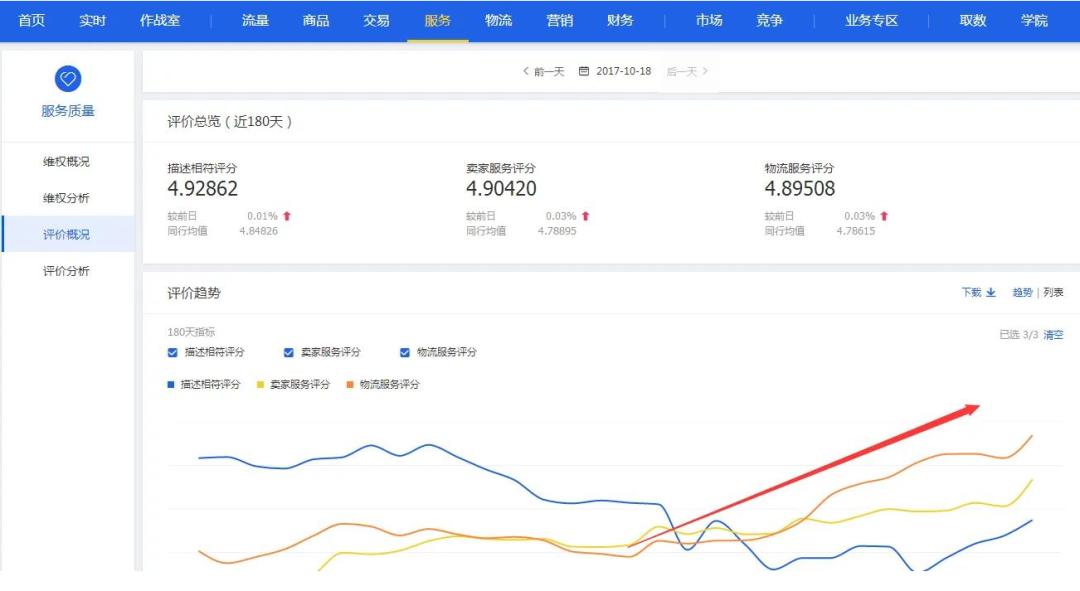1080x591 pixels.
Task: Open the 竞争 menu in top bar
Action: 769,19
